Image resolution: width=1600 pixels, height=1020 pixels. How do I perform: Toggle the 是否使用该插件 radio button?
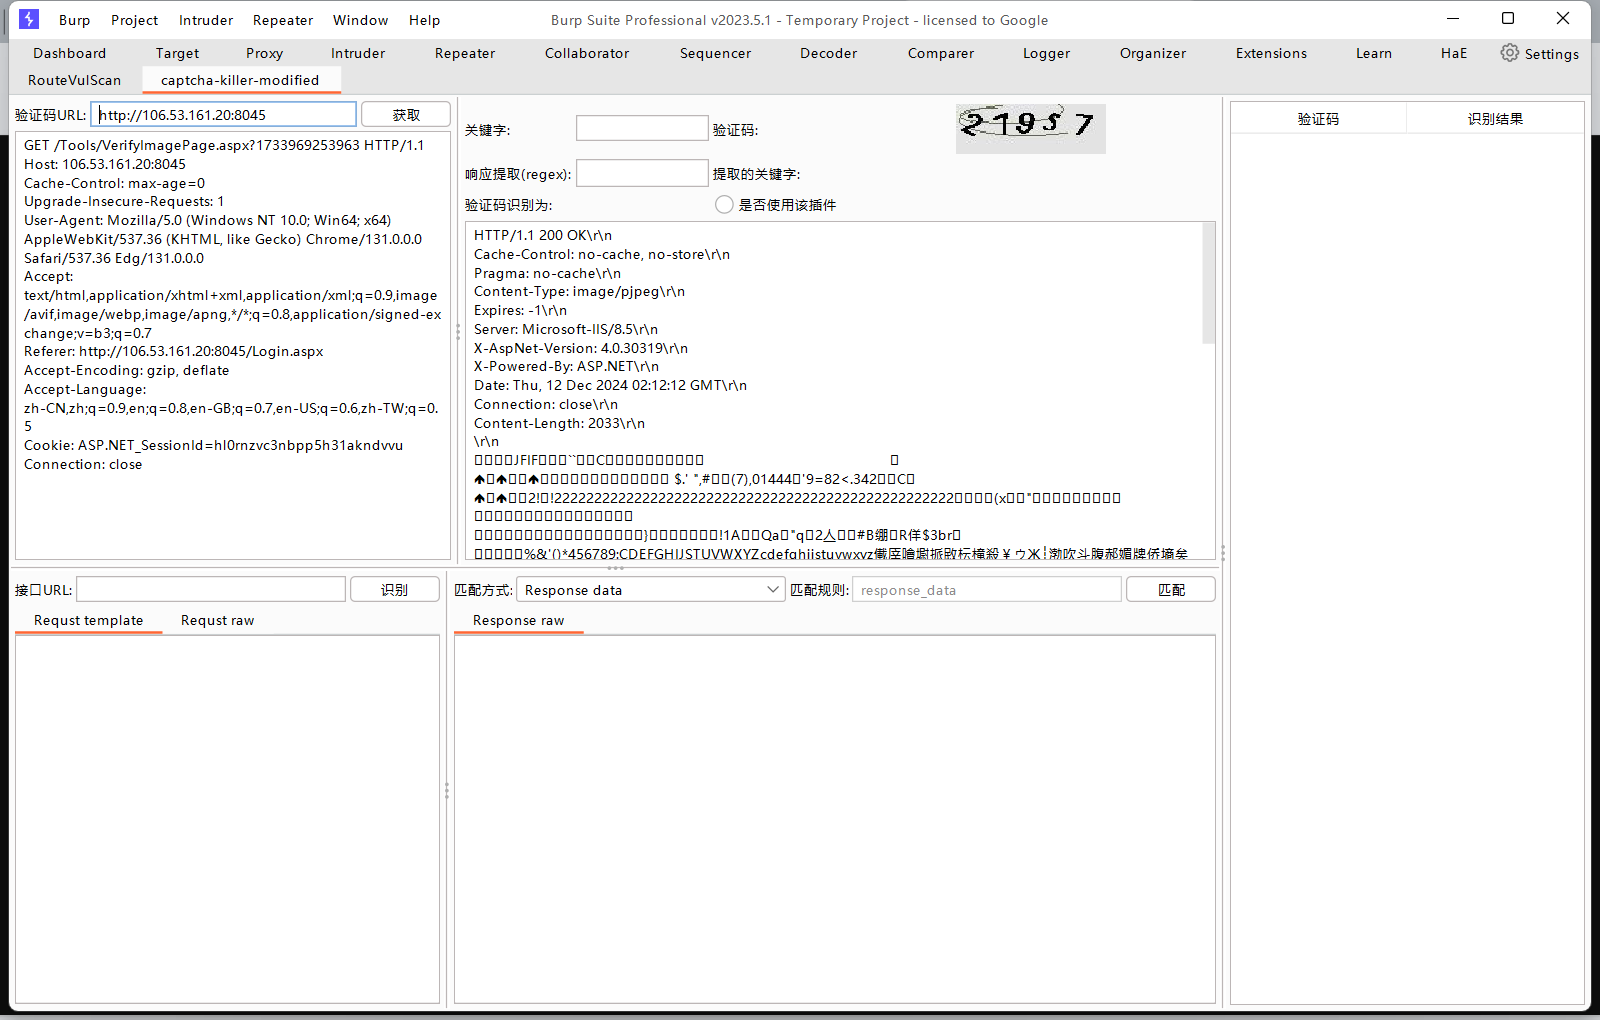tap(724, 204)
